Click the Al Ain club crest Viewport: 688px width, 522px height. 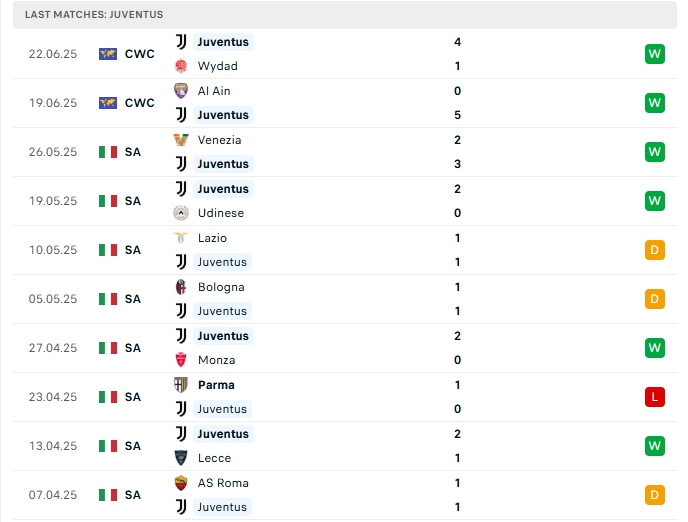[x=181, y=90]
